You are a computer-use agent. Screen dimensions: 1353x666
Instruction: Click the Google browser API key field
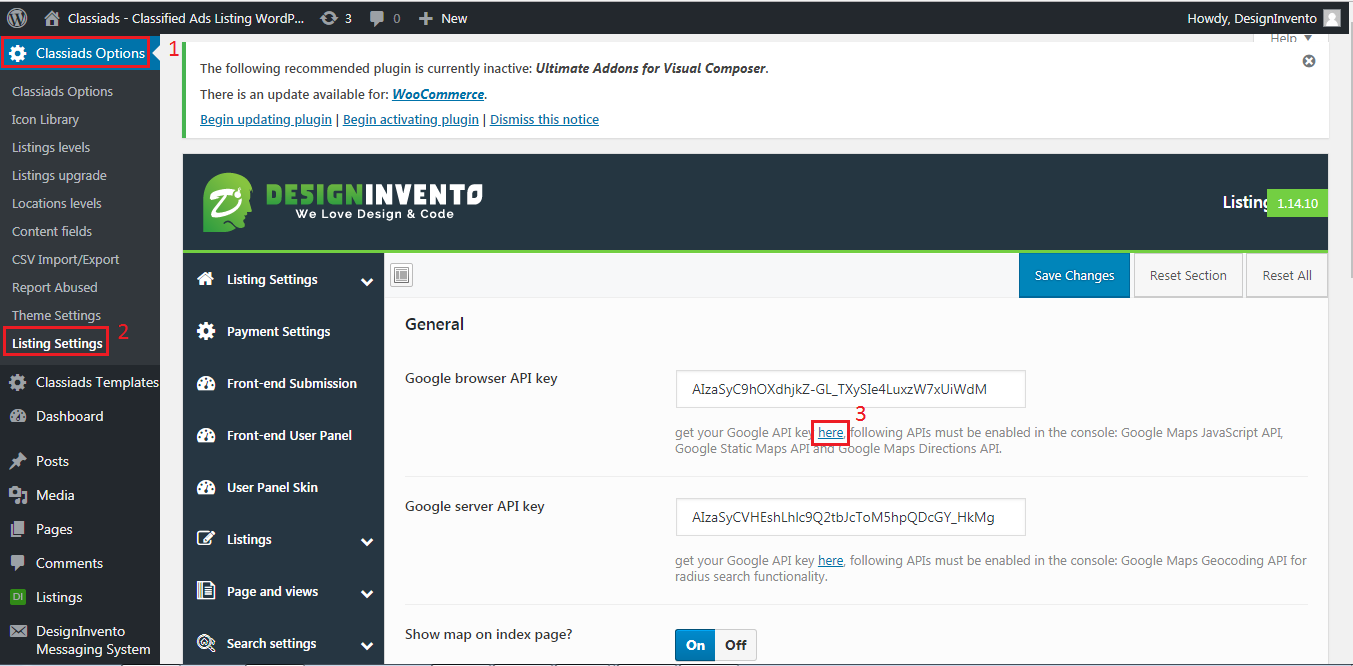point(851,389)
